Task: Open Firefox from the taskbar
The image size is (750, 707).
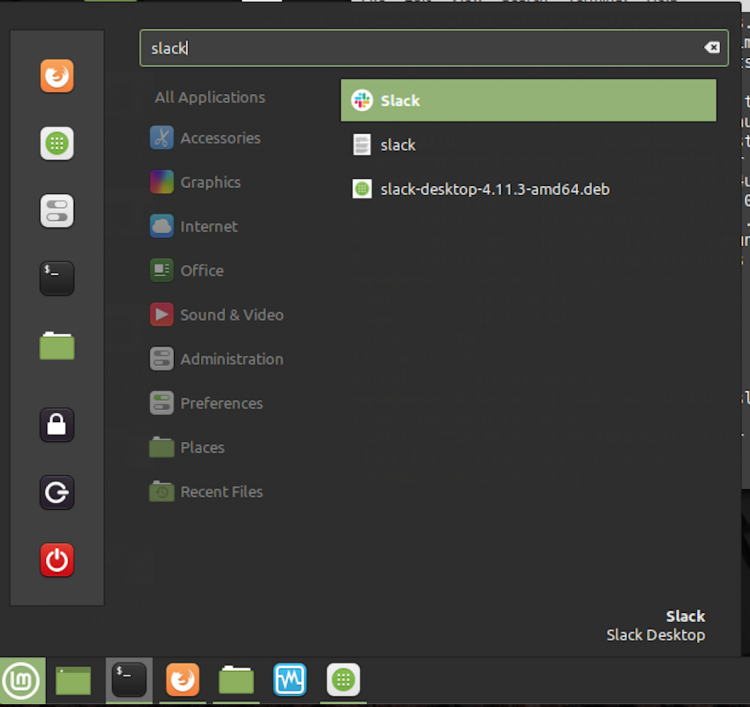Action: click(x=183, y=680)
